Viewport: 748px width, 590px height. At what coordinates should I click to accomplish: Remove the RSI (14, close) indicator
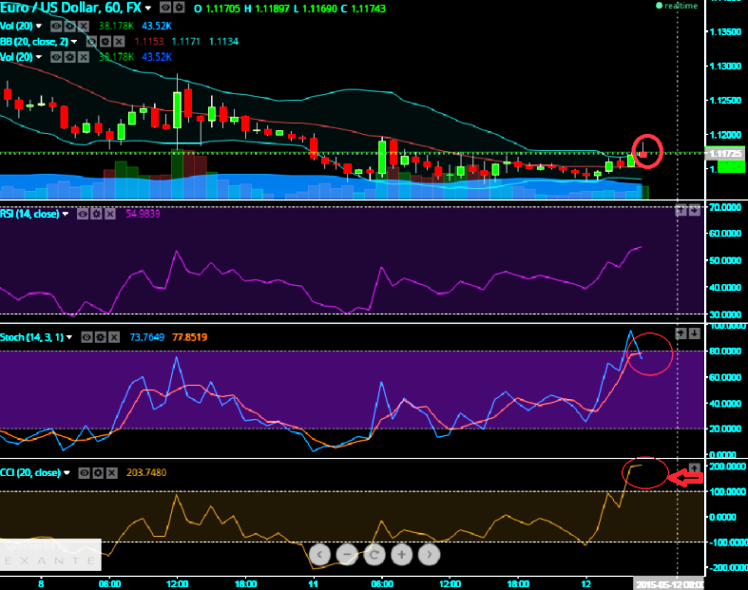pos(110,214)
